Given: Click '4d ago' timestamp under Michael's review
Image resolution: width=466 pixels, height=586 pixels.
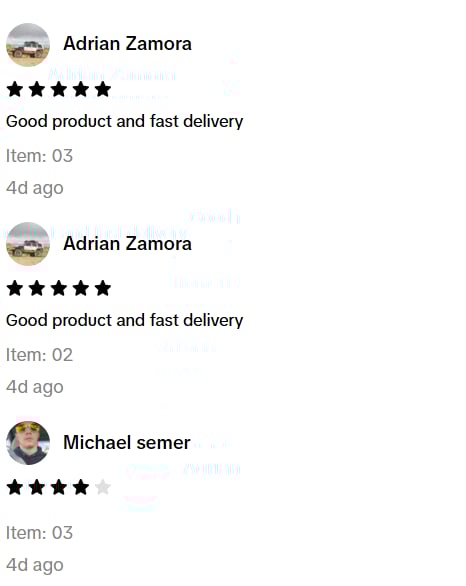Looking at the screenshot, I should point(35,565).
